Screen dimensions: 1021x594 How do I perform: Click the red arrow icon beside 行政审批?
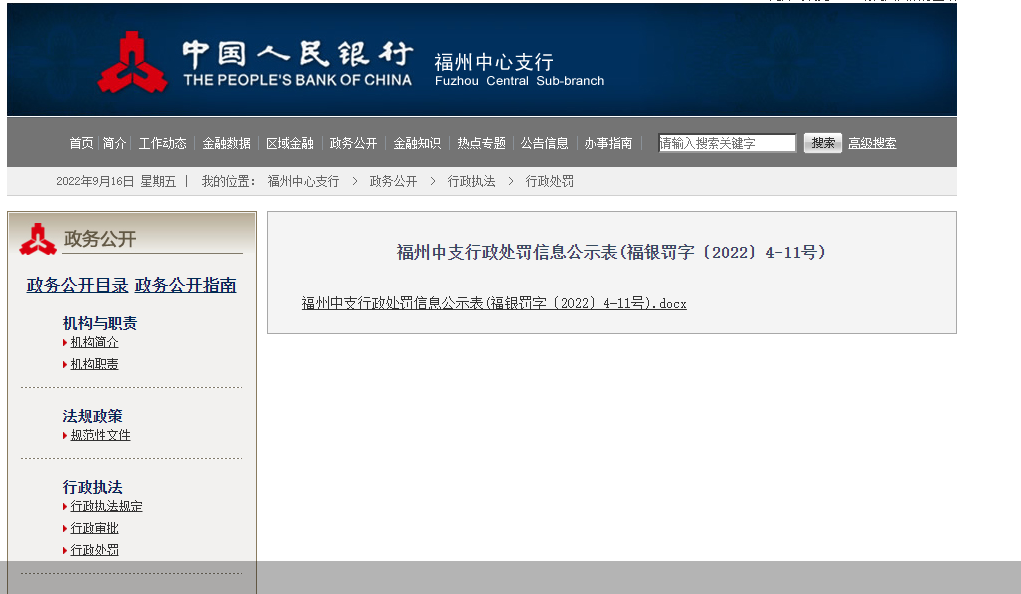coord(64,527)
